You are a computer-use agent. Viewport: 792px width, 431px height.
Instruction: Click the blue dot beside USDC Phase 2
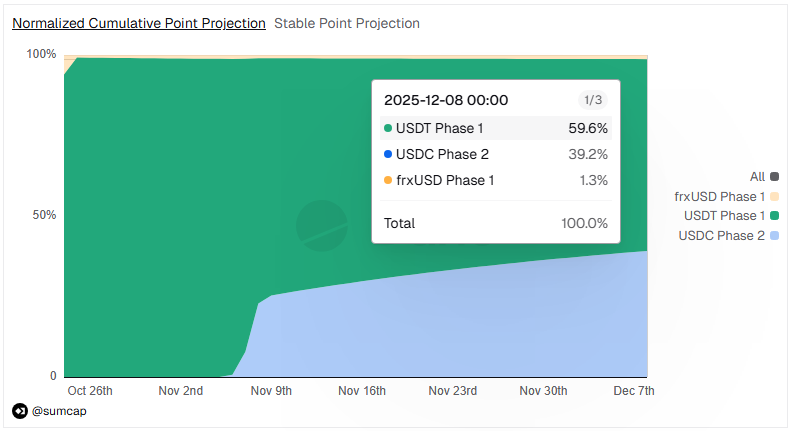pos(388,154)
